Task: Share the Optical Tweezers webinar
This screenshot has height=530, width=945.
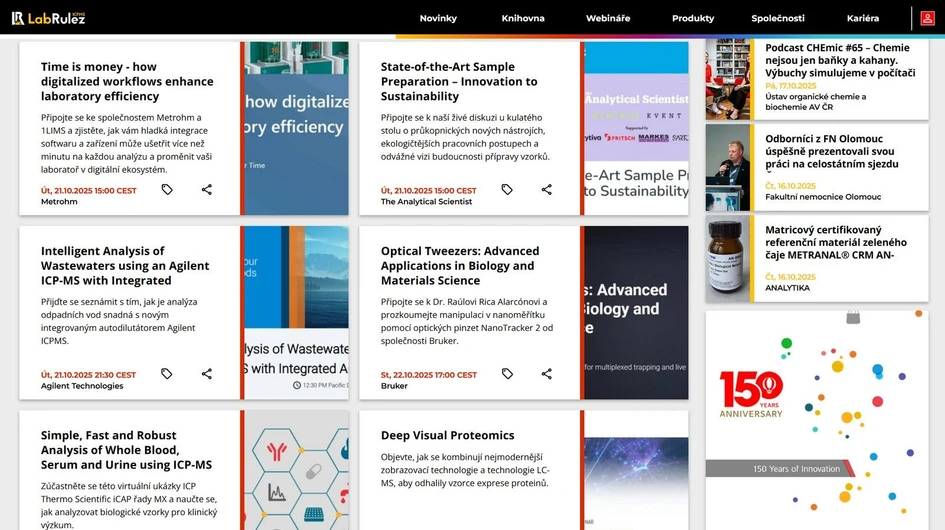Action: [547, 374]
